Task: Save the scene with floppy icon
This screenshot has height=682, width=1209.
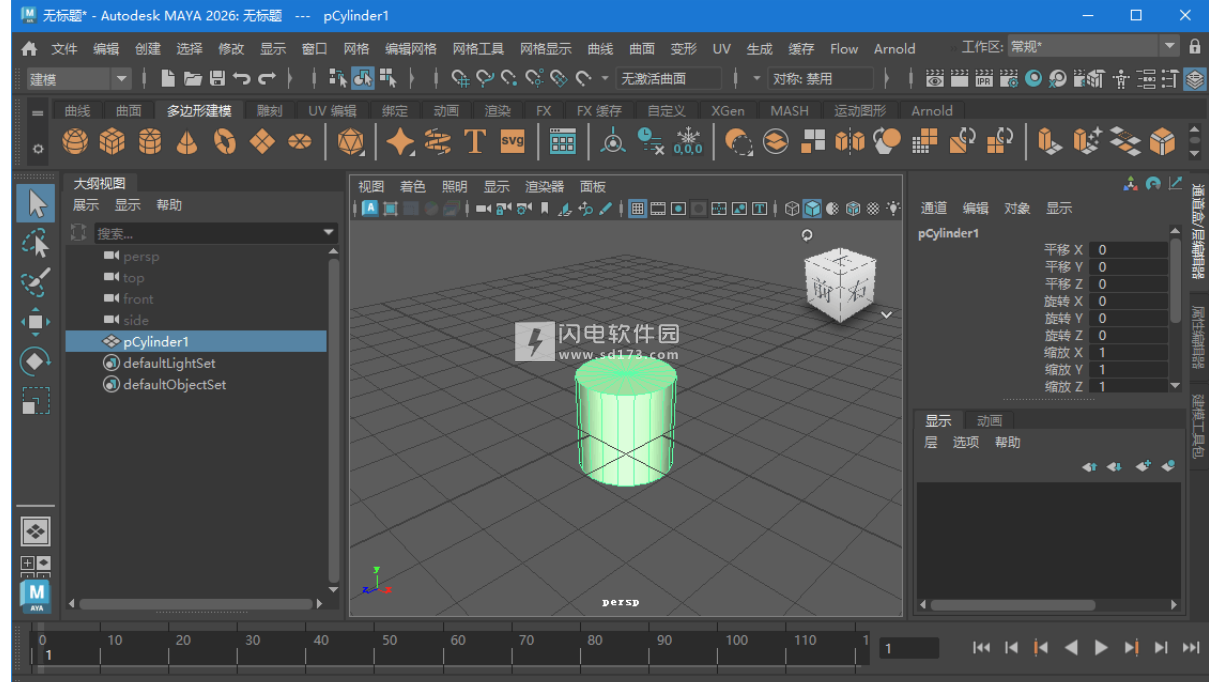Action: coord(217,78)
